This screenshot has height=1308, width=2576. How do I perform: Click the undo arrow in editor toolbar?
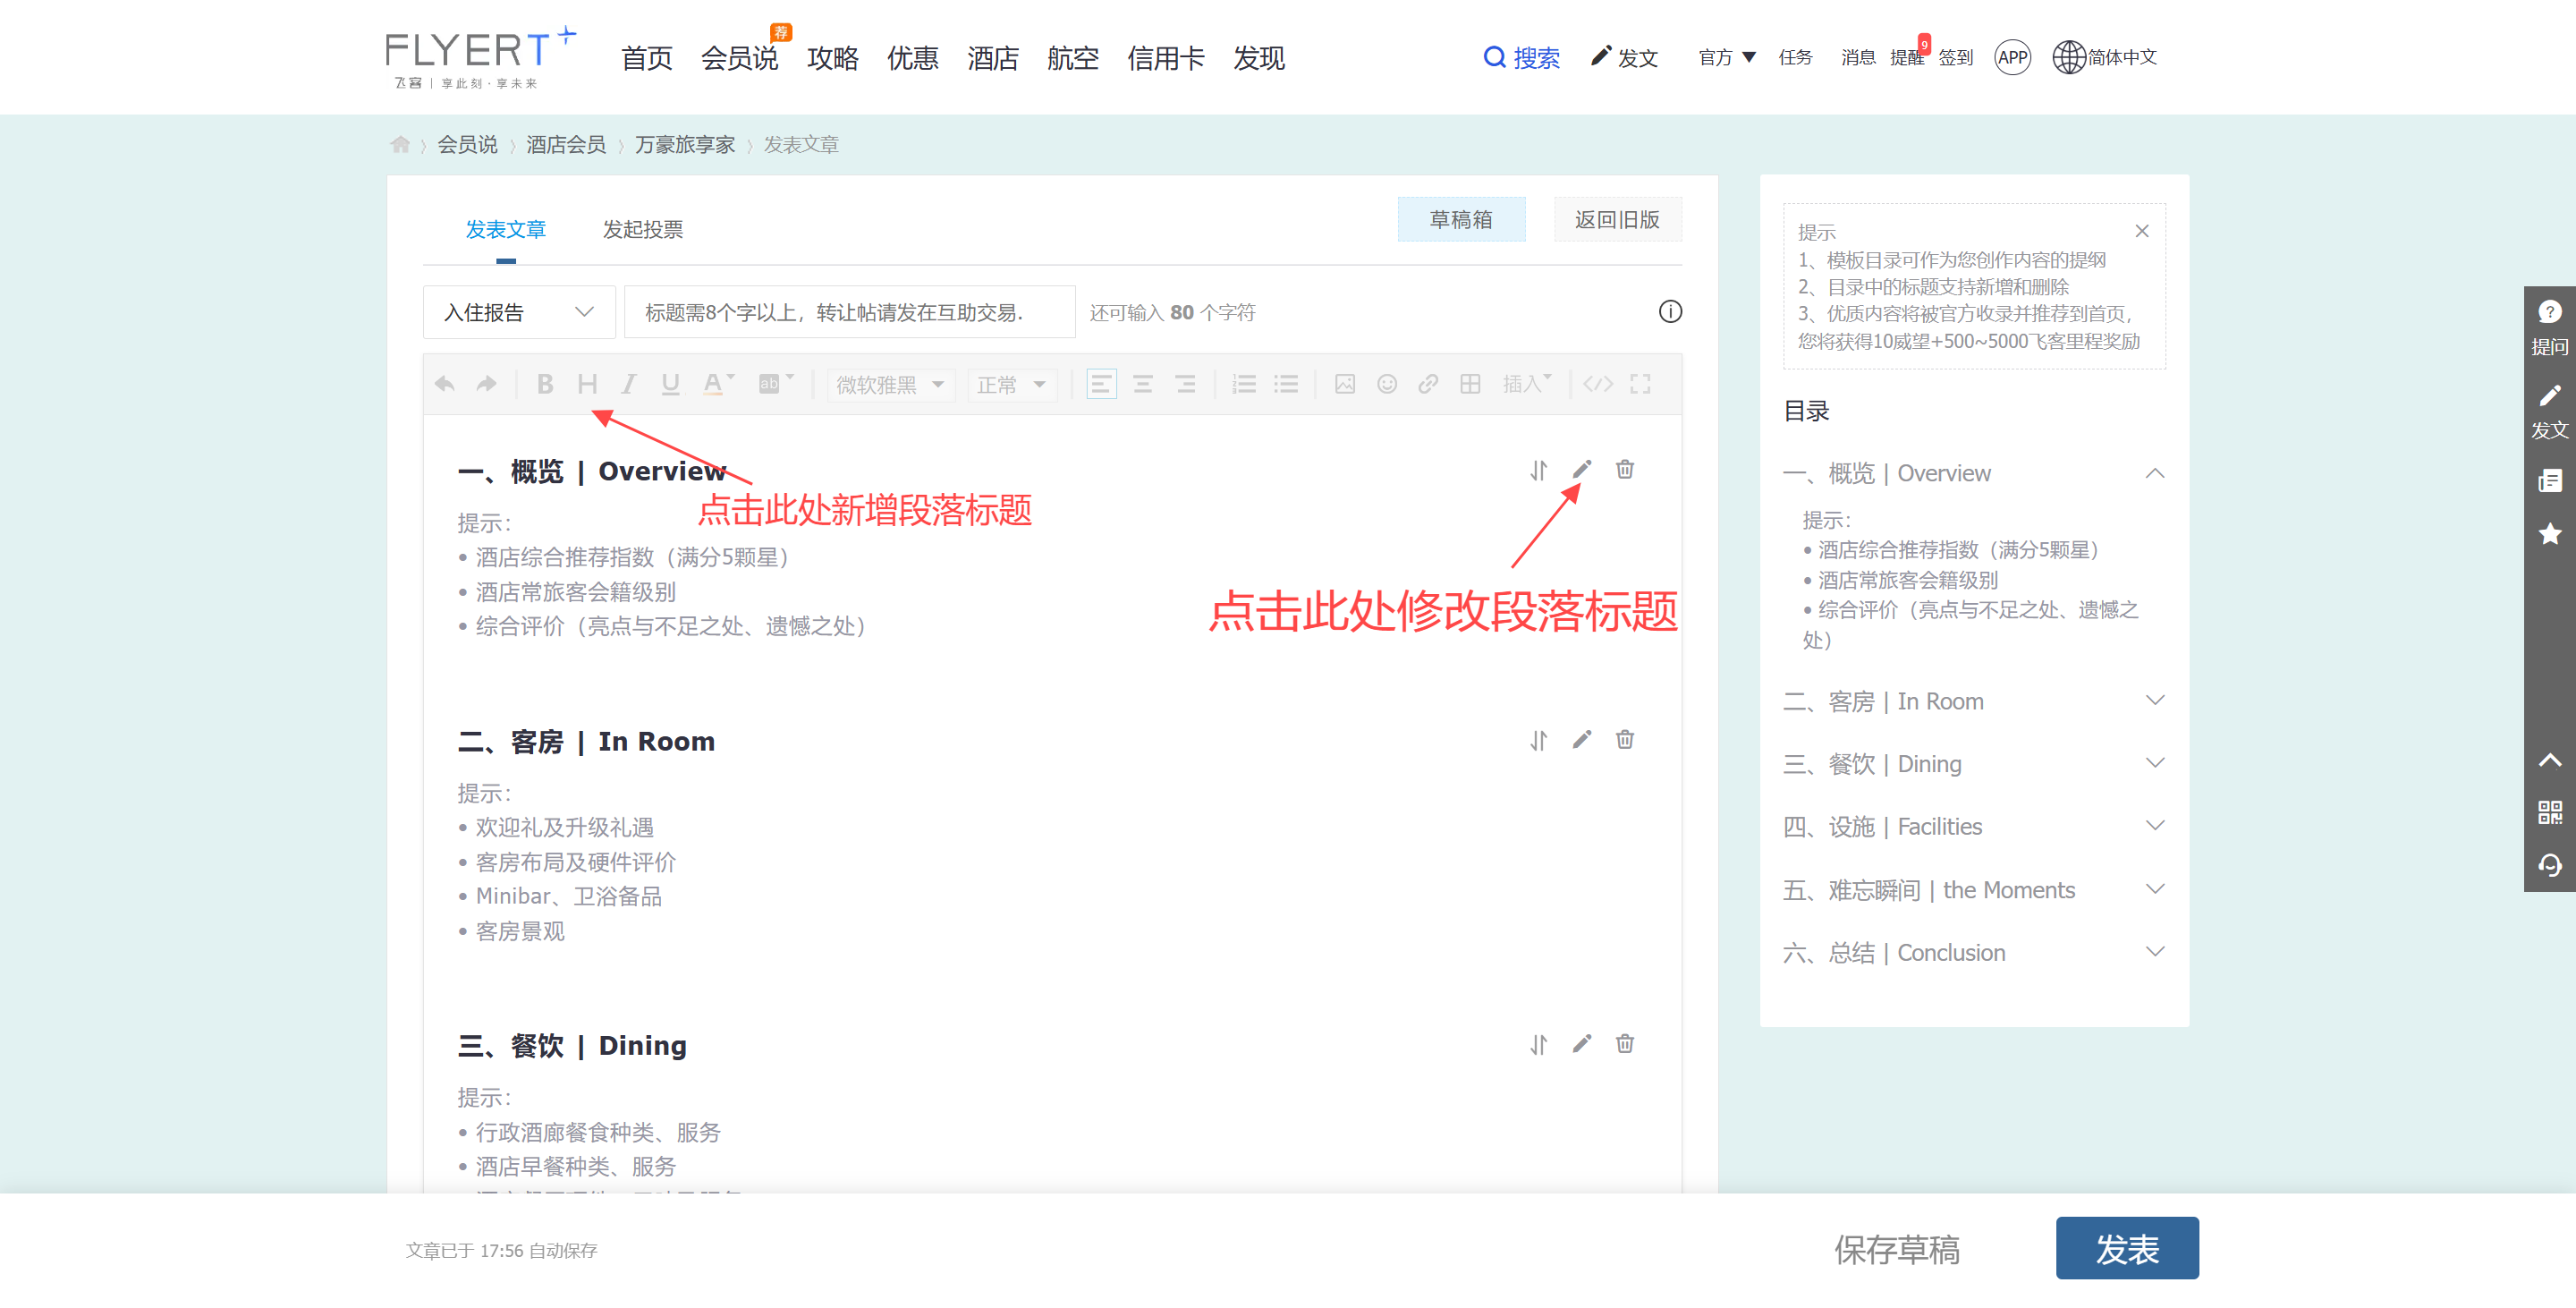pyautogui.click(x=445, y=384)
